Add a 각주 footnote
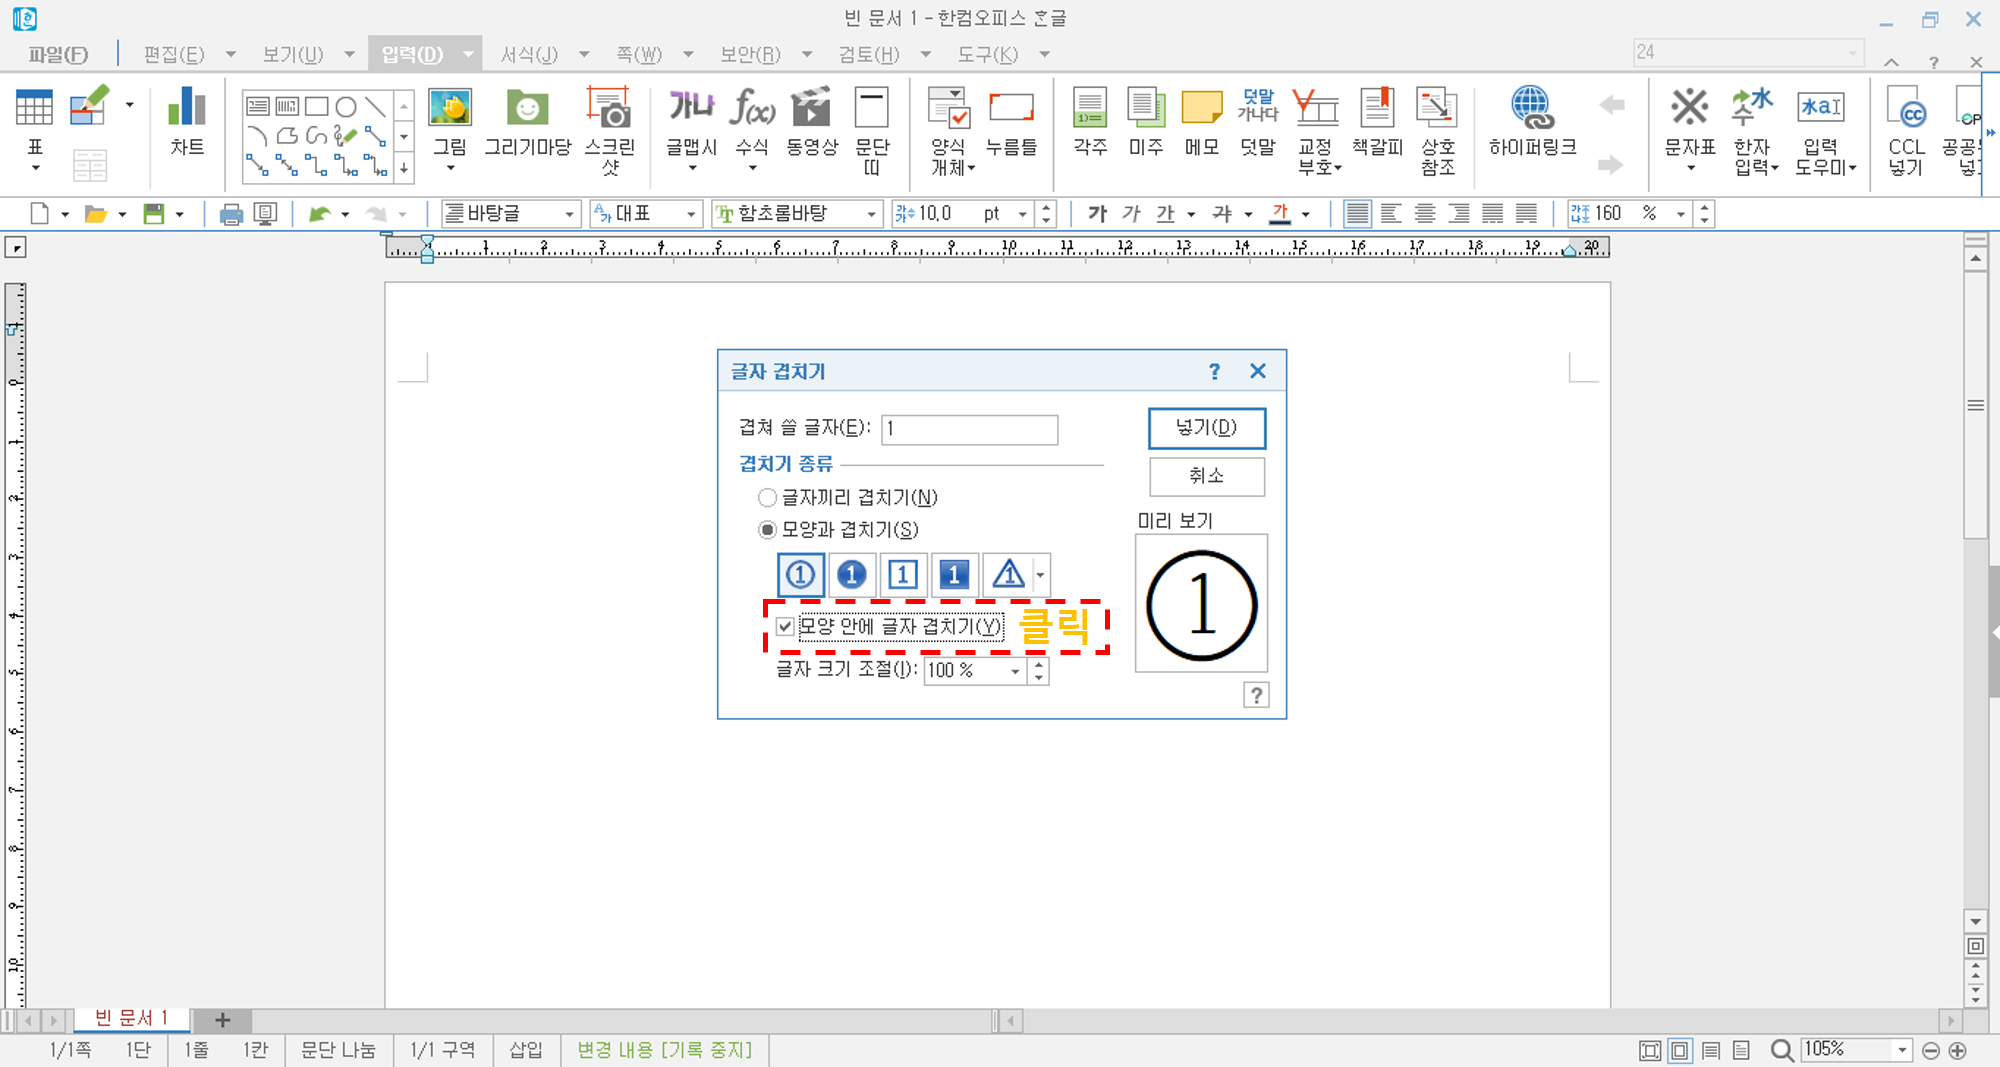The image size is (2000, 1067). [x=1090, y=122]
